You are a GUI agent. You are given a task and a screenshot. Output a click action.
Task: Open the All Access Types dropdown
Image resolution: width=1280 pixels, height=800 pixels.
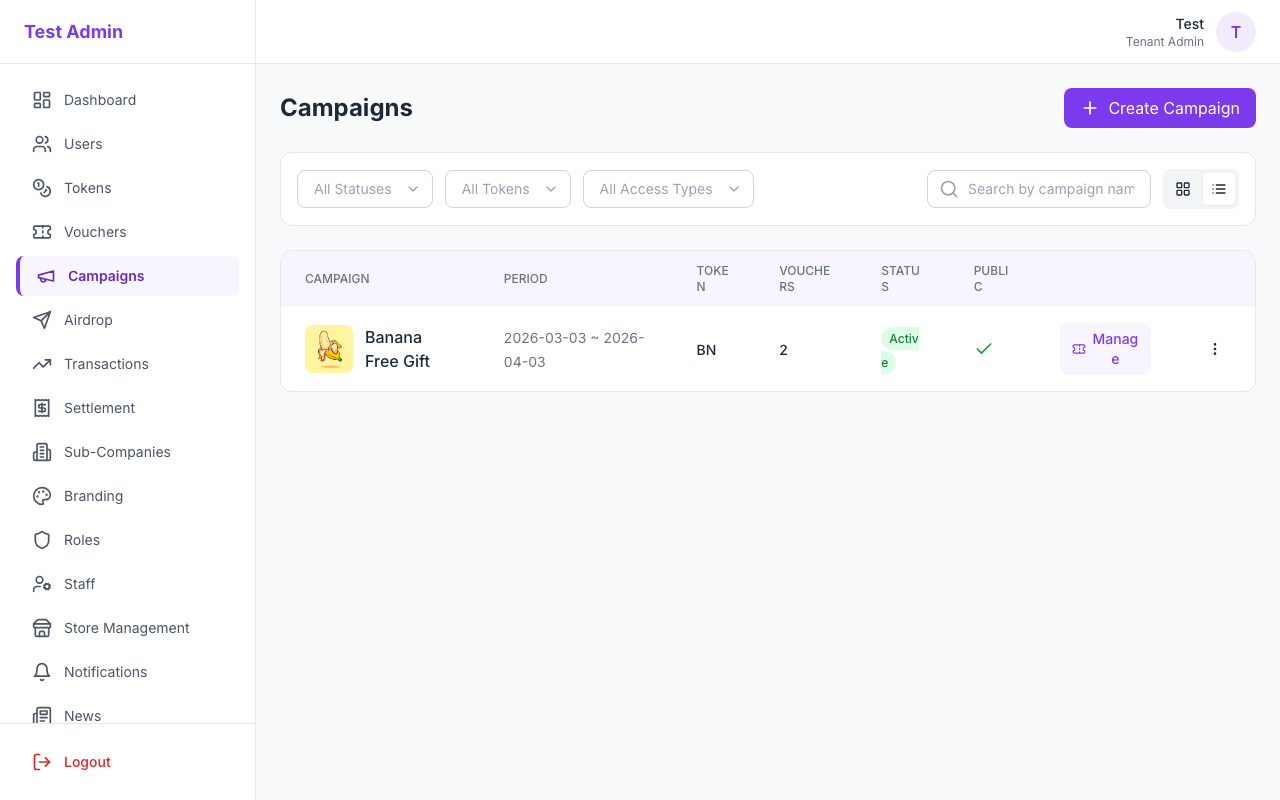click(668, 189)
